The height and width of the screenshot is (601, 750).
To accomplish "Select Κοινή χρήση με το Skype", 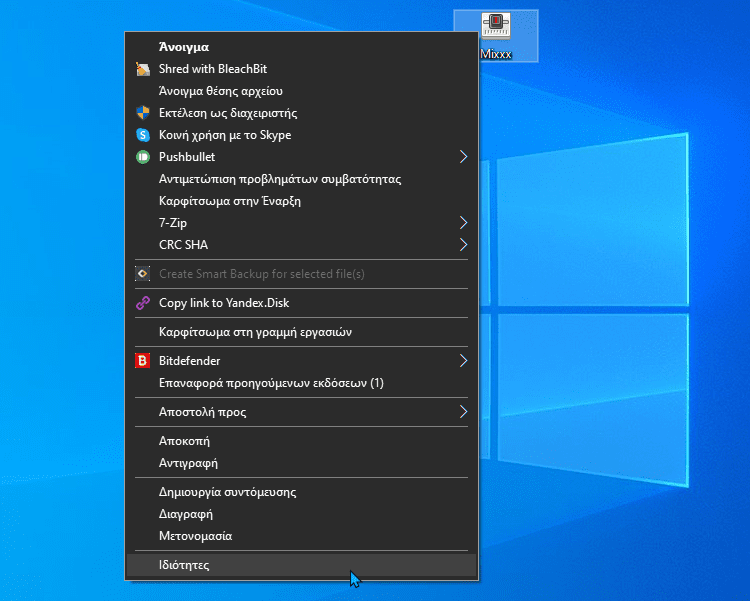I will click(x=302, y=135).
